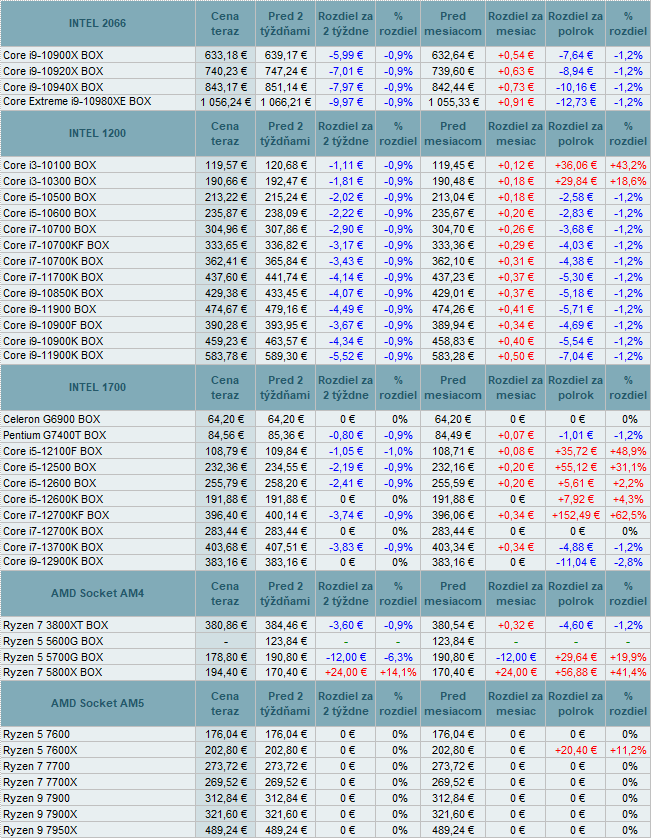Click the INTEL 1700 section header
Viewport: 651px width, 838px height.
pyautogui.click(x=98, y=387)
